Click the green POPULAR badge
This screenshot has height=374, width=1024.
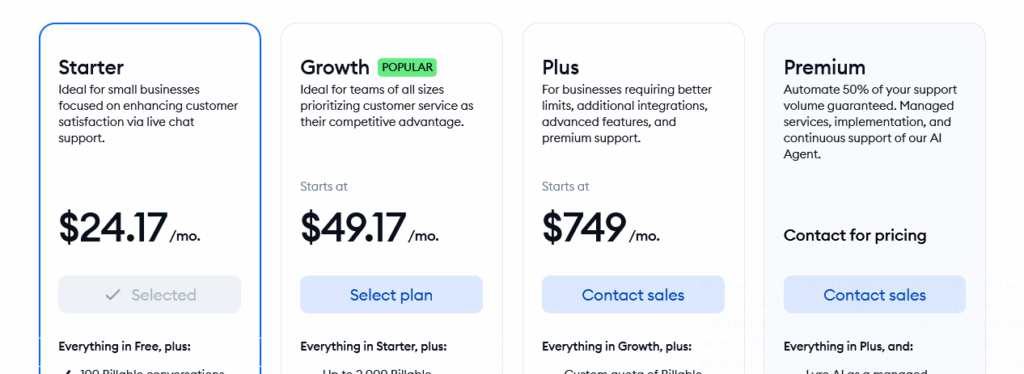407,67
